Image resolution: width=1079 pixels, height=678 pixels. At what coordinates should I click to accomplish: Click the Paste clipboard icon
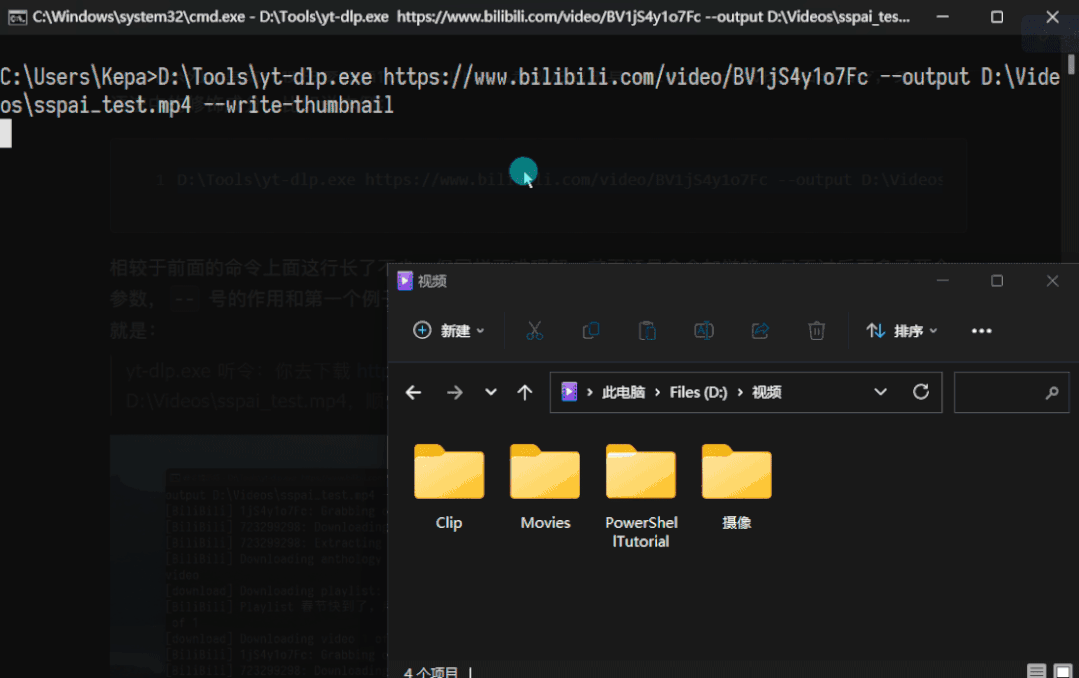pyautogui.click(x=647, y=331)
